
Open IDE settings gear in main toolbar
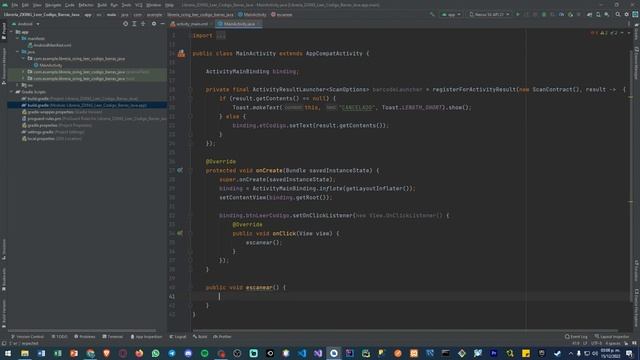click(x=627, y=14)
